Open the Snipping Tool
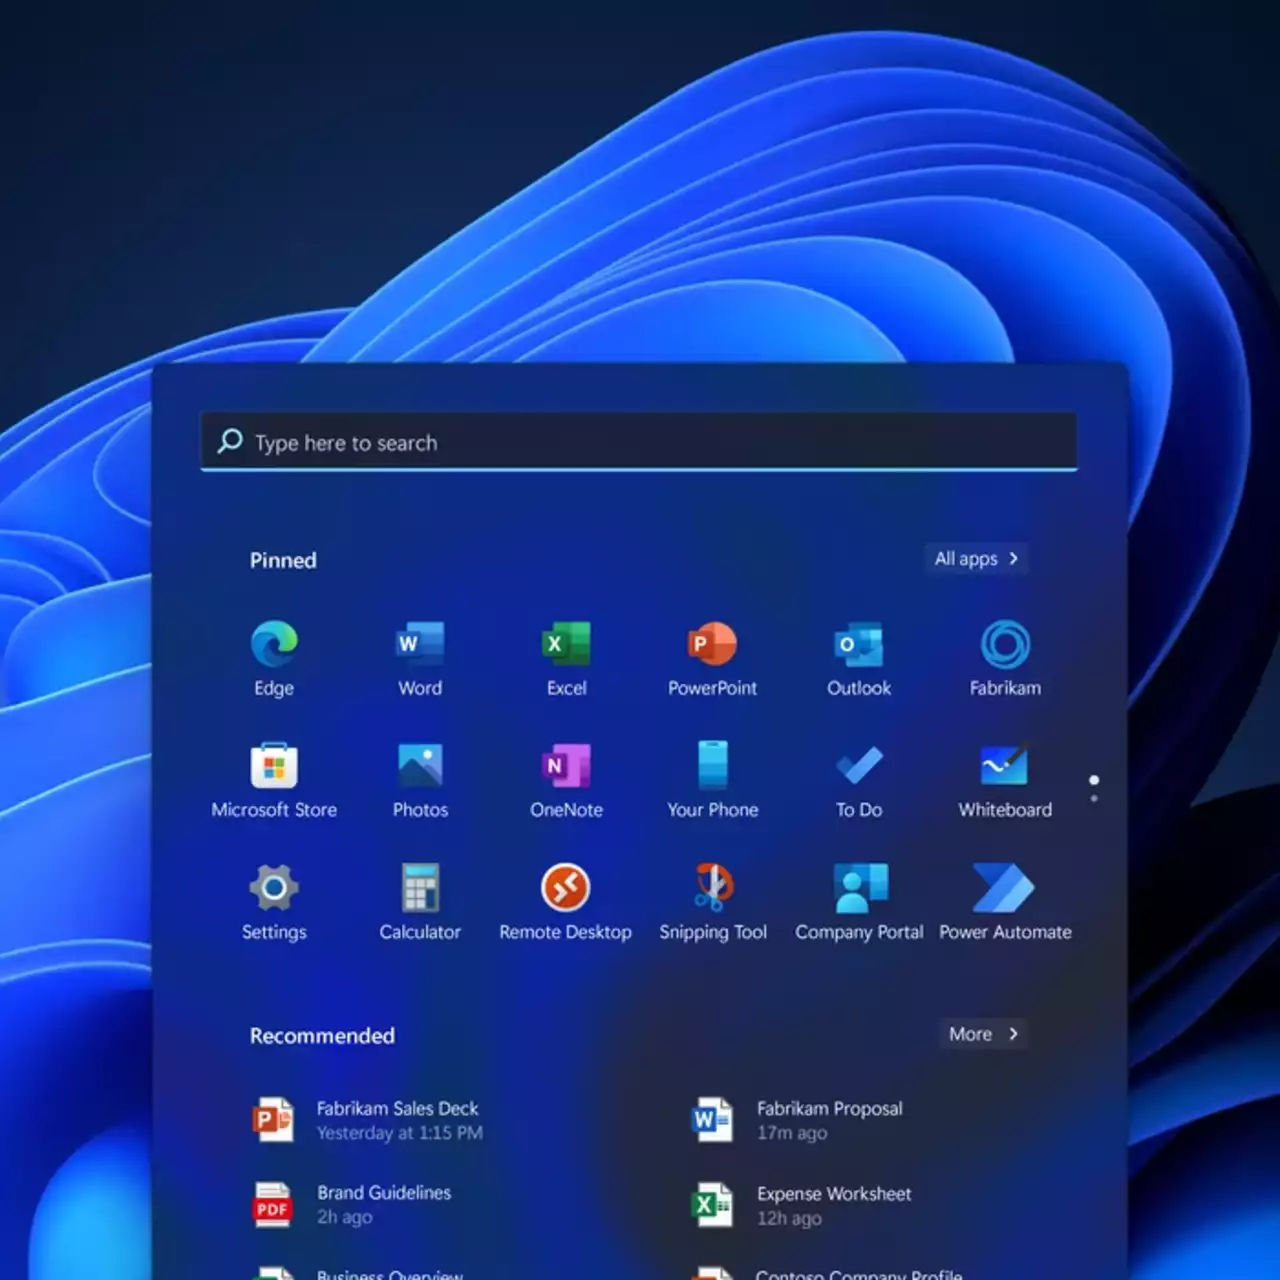Screen dimensions: 1280x1280 [712, 902]
